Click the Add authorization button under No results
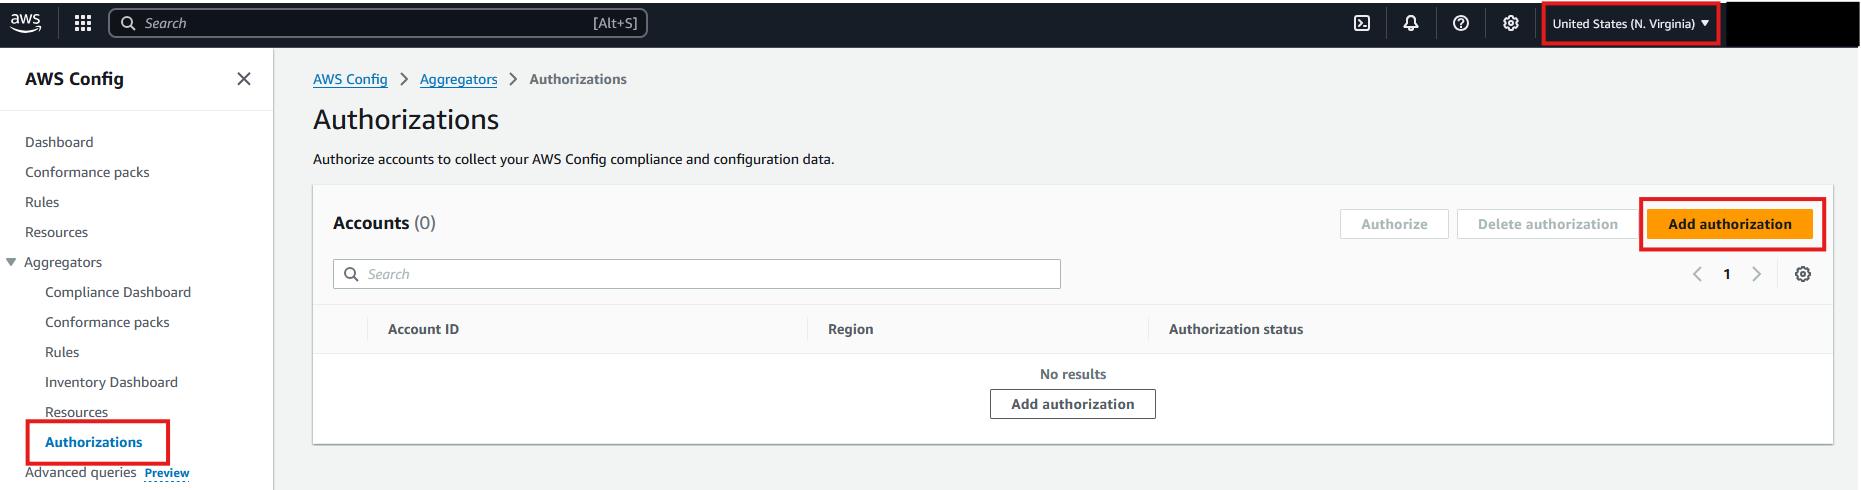Viewport: 1861px width, 490px height. pos(1073,404)
